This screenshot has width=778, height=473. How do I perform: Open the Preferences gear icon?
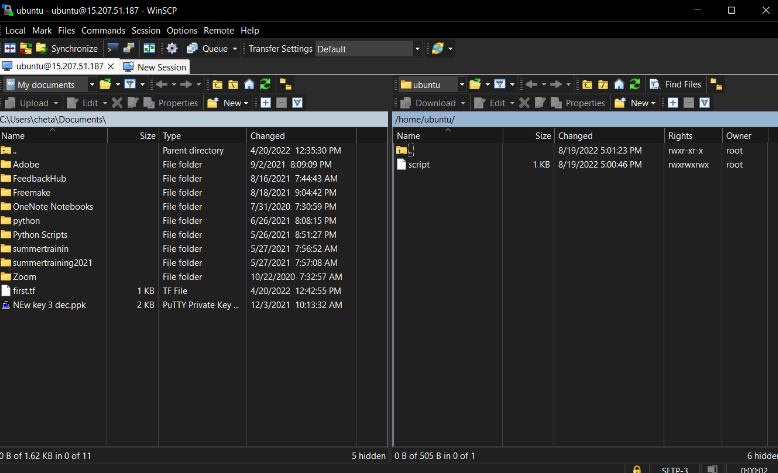pyautogui.click(x=172, y=49)
